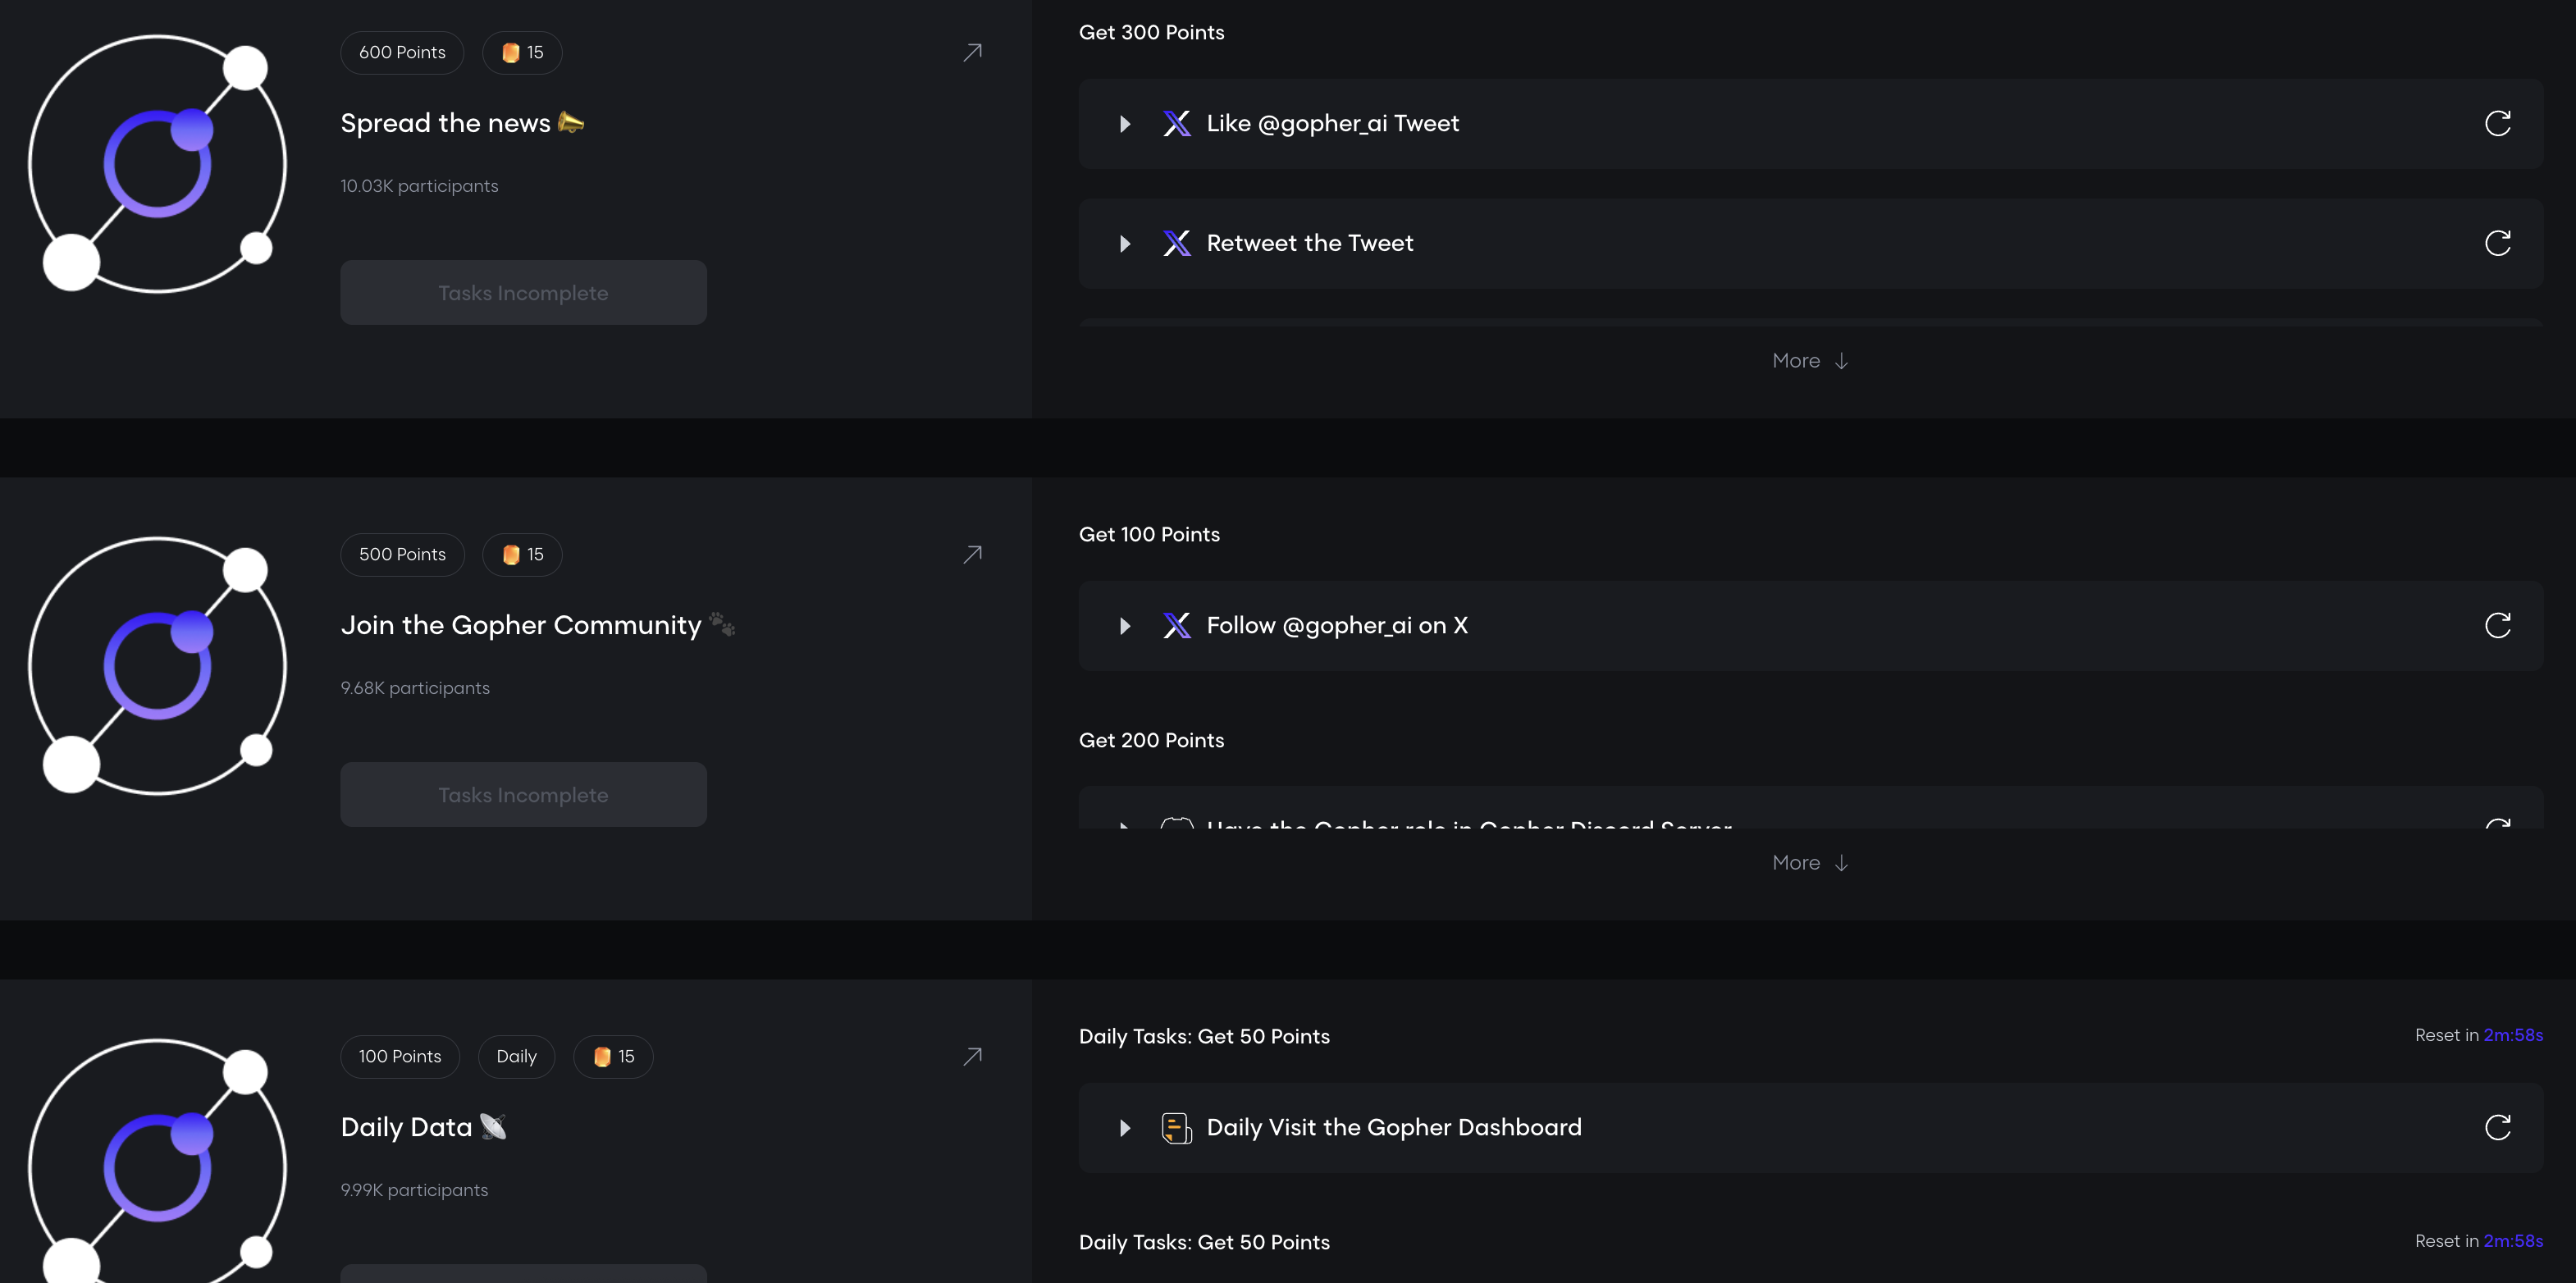Expand the Like @gopher_ai Tweet task
Viewport: 2576px width, 1283px height.
tap(1125, 124)
